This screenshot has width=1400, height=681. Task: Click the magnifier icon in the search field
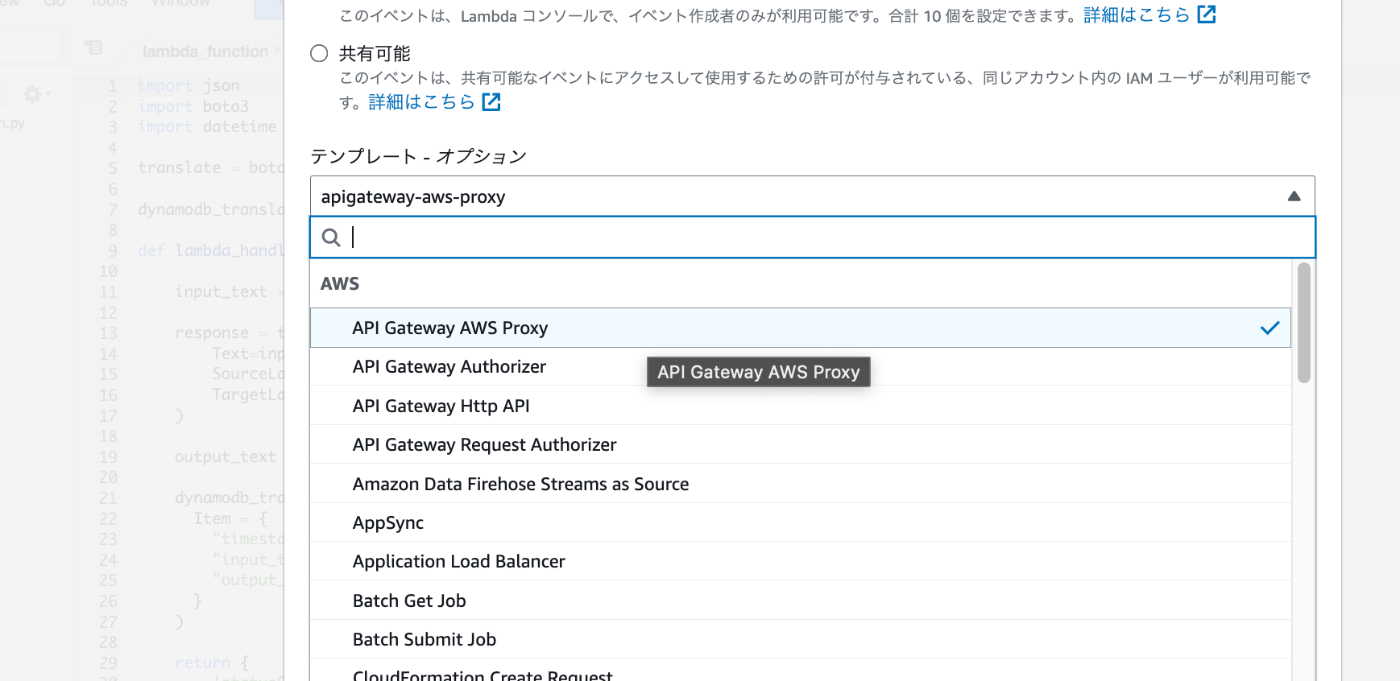click(x=331, y=237)
